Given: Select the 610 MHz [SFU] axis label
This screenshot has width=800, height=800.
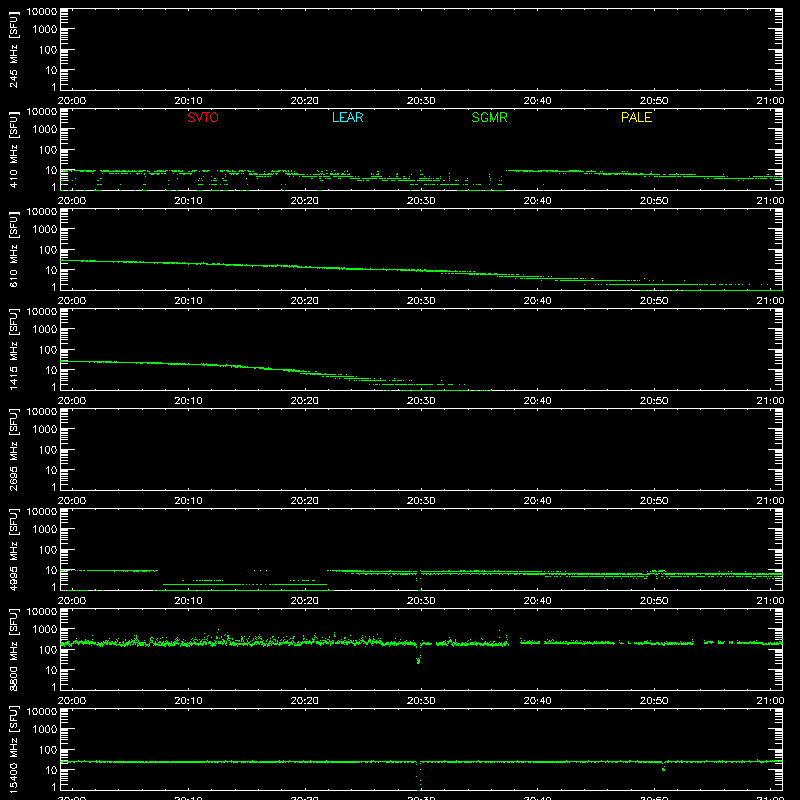Looking at the screenshot, I should [x=13, y=249].
